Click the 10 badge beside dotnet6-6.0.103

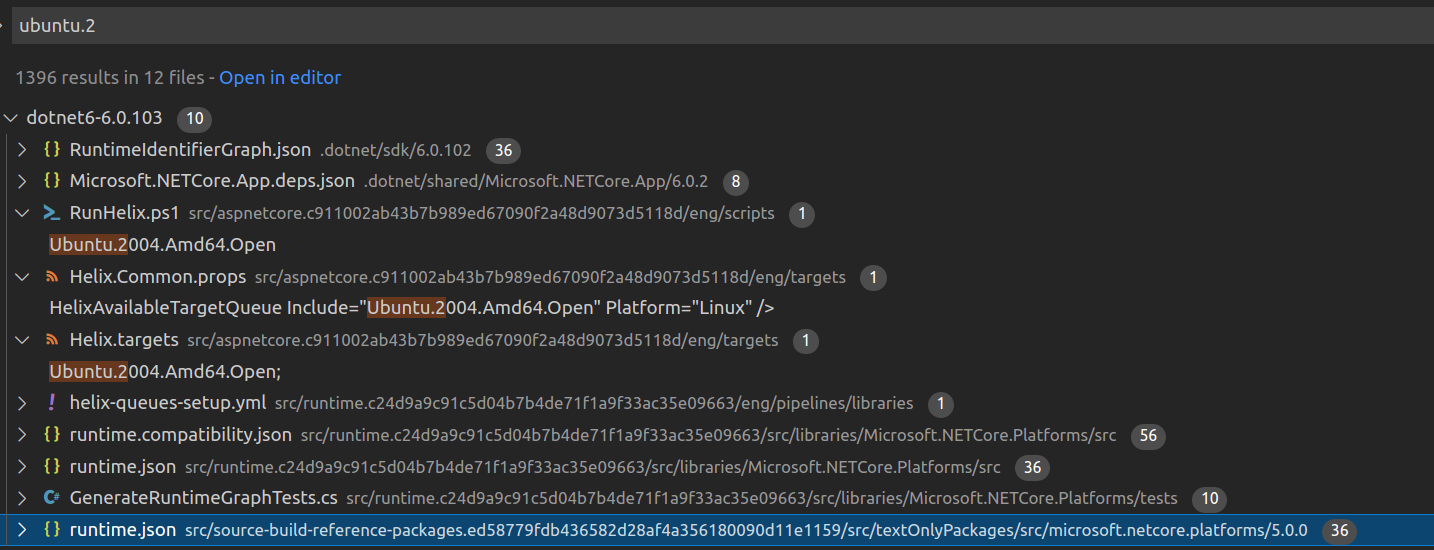194,119
